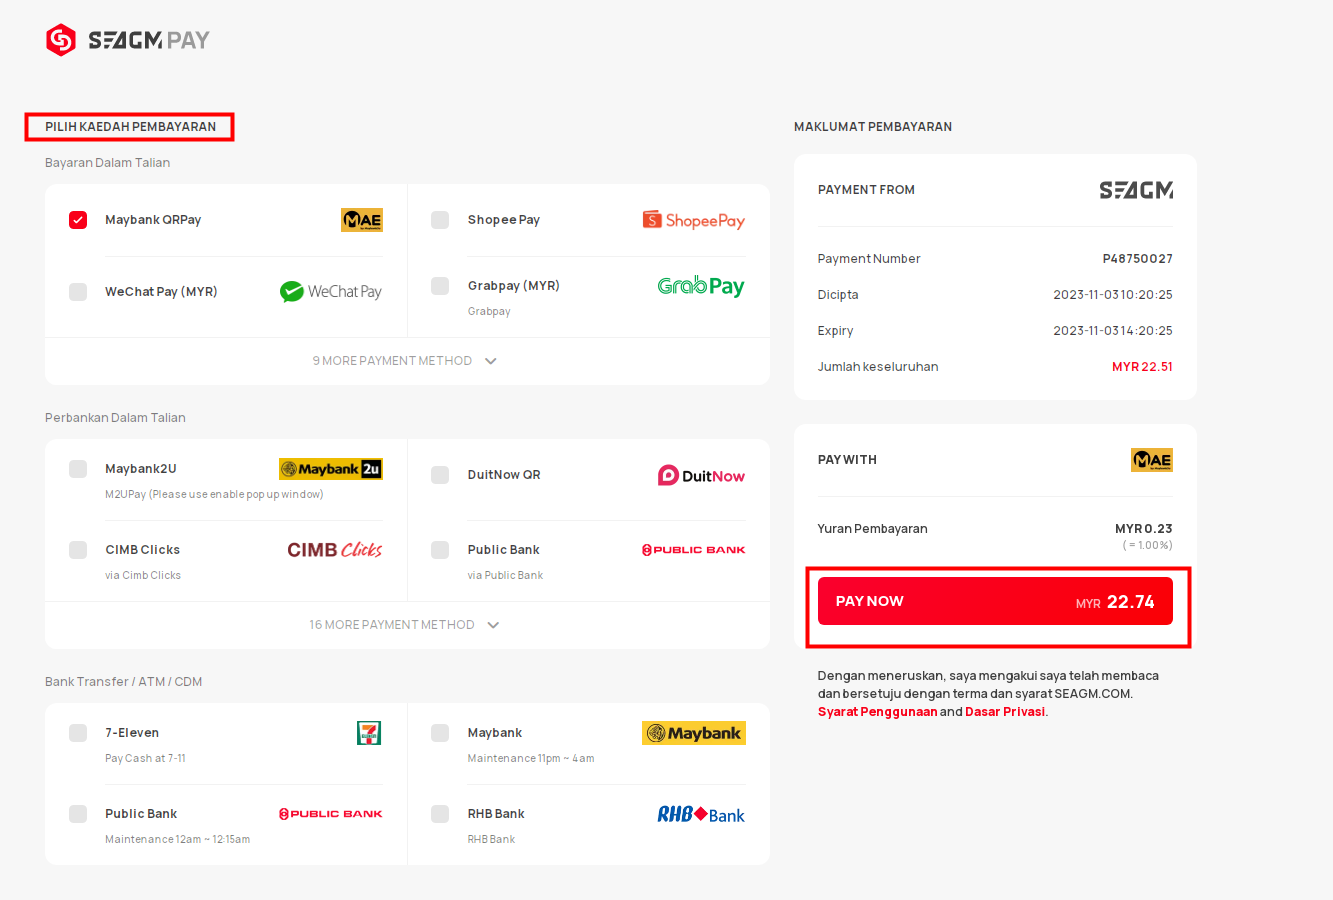This screenshot has height=900, width=1333.
Task: Click the CIMB Clicks logo
Action: coord(335,550)
